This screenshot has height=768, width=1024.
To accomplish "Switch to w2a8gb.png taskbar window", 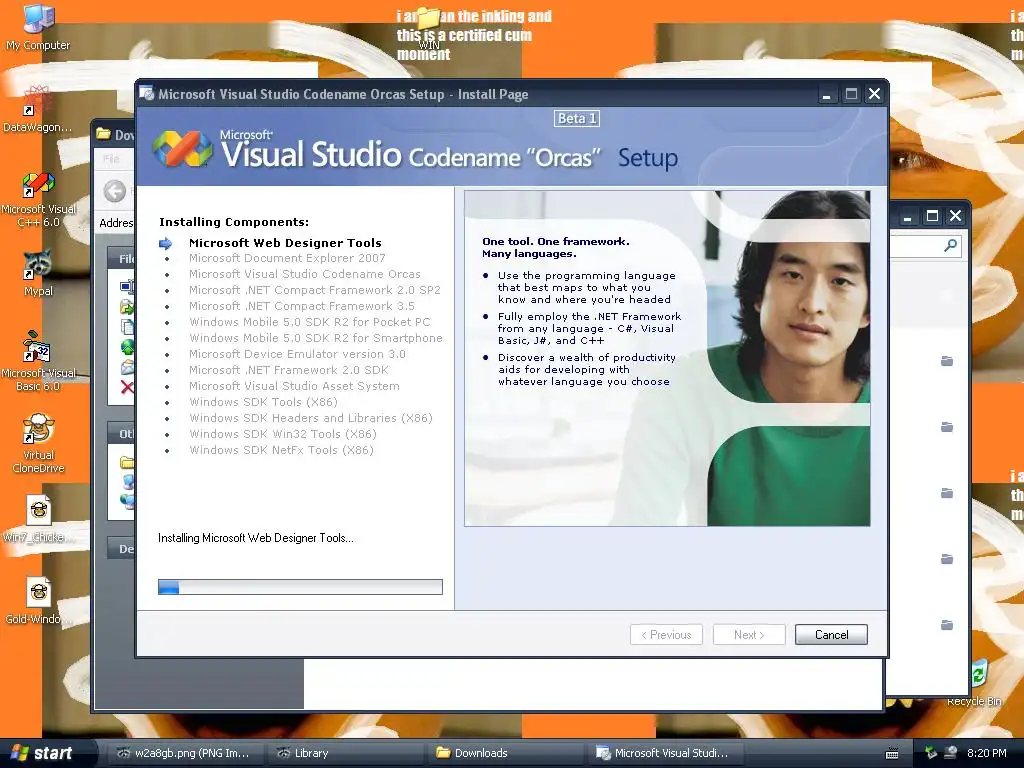I will tap(183, 753).
